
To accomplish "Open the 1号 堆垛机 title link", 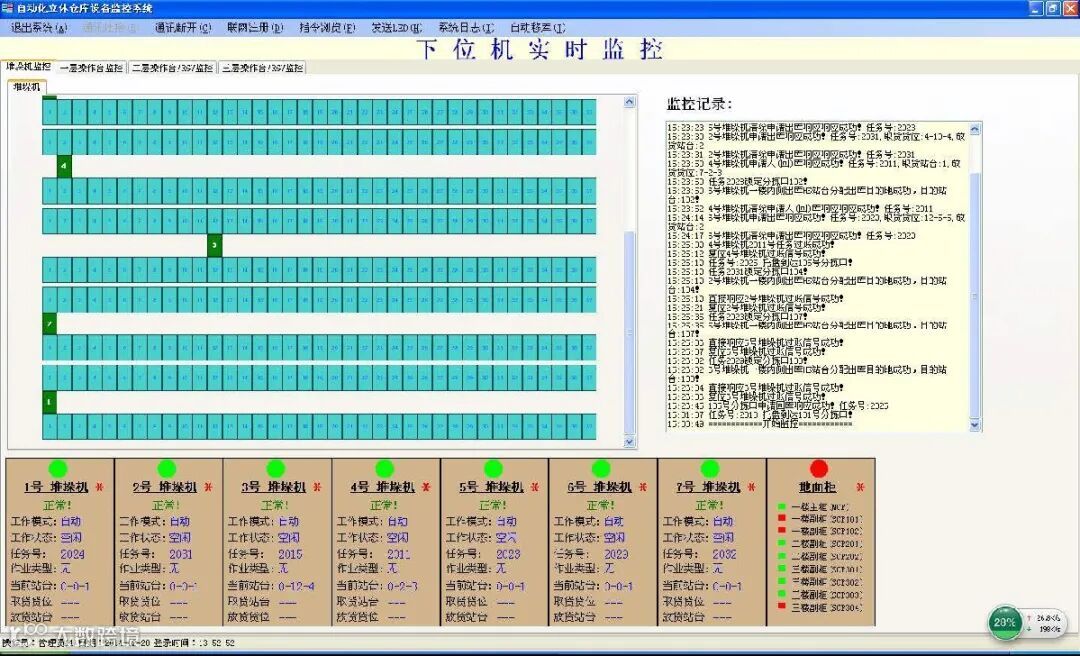I will pos(56,487).
